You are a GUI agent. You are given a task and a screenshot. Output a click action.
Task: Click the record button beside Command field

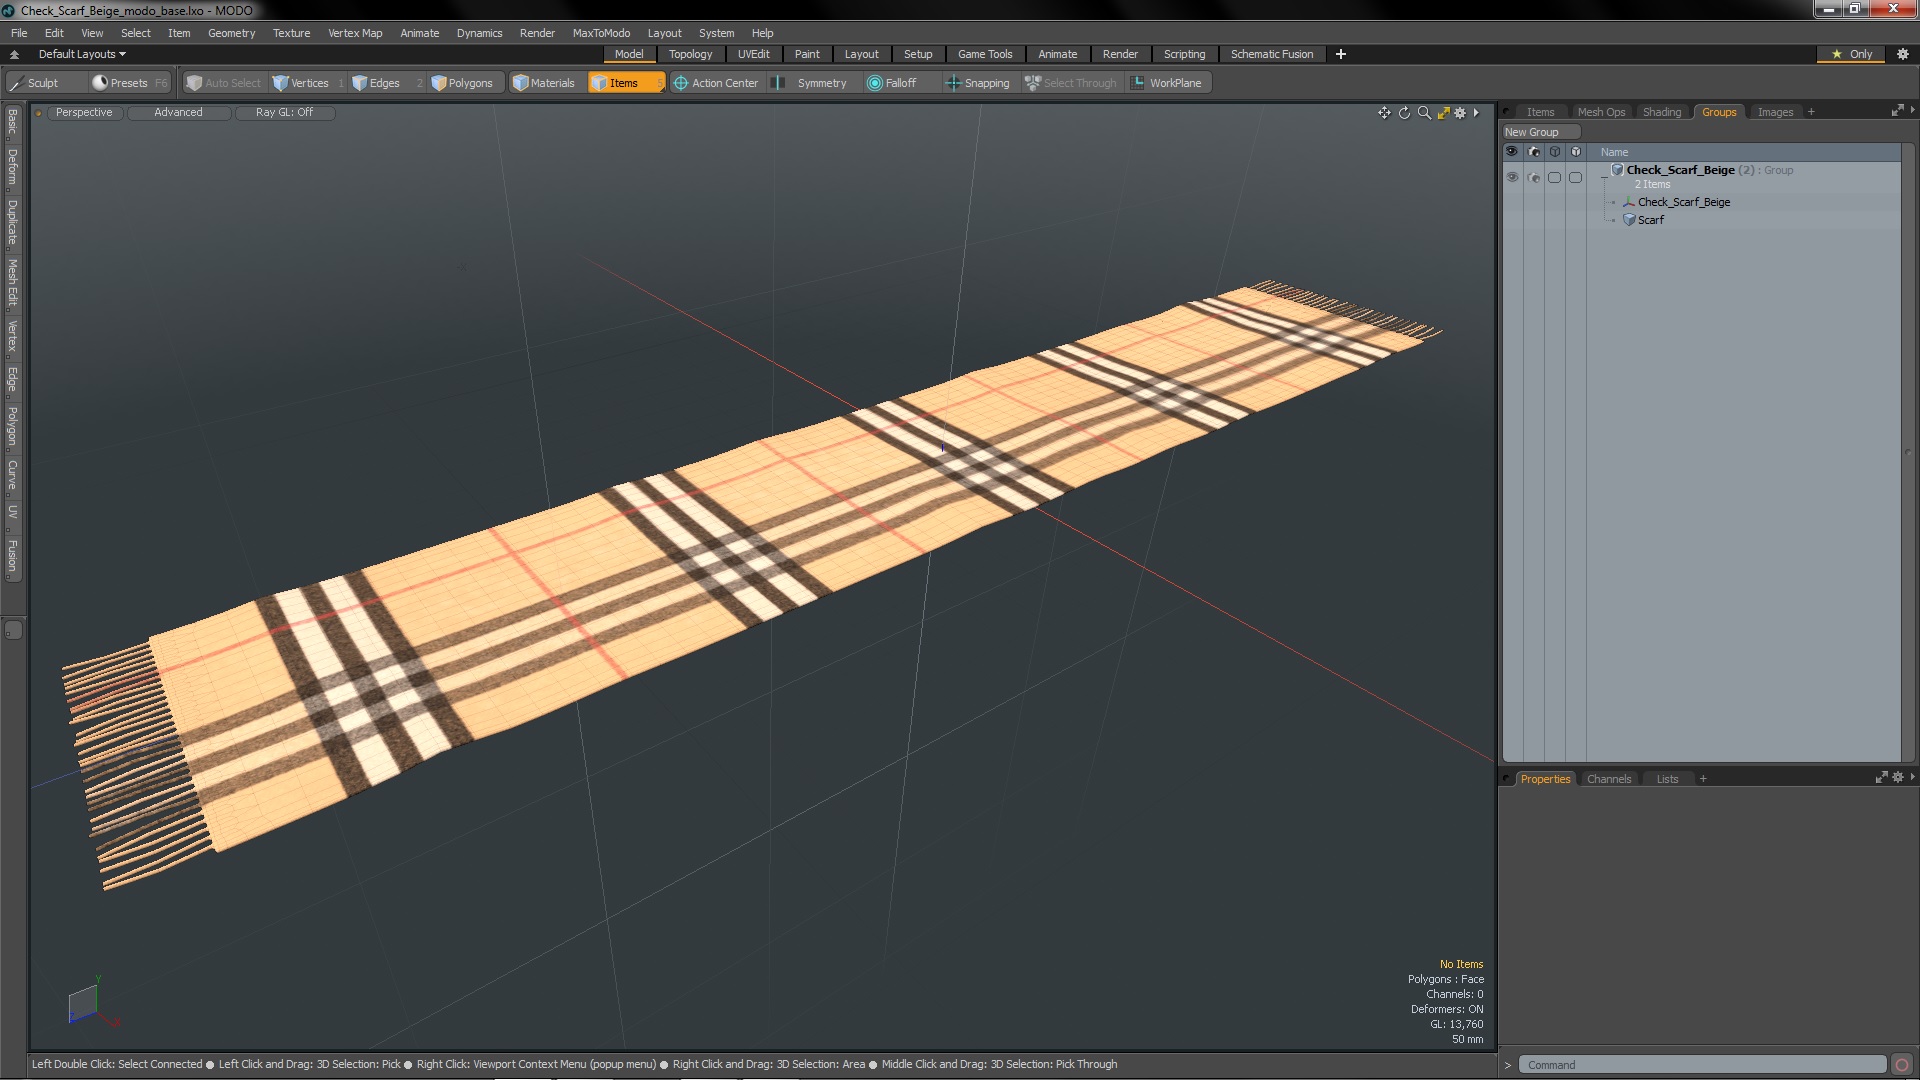tap(1902, 1065)
